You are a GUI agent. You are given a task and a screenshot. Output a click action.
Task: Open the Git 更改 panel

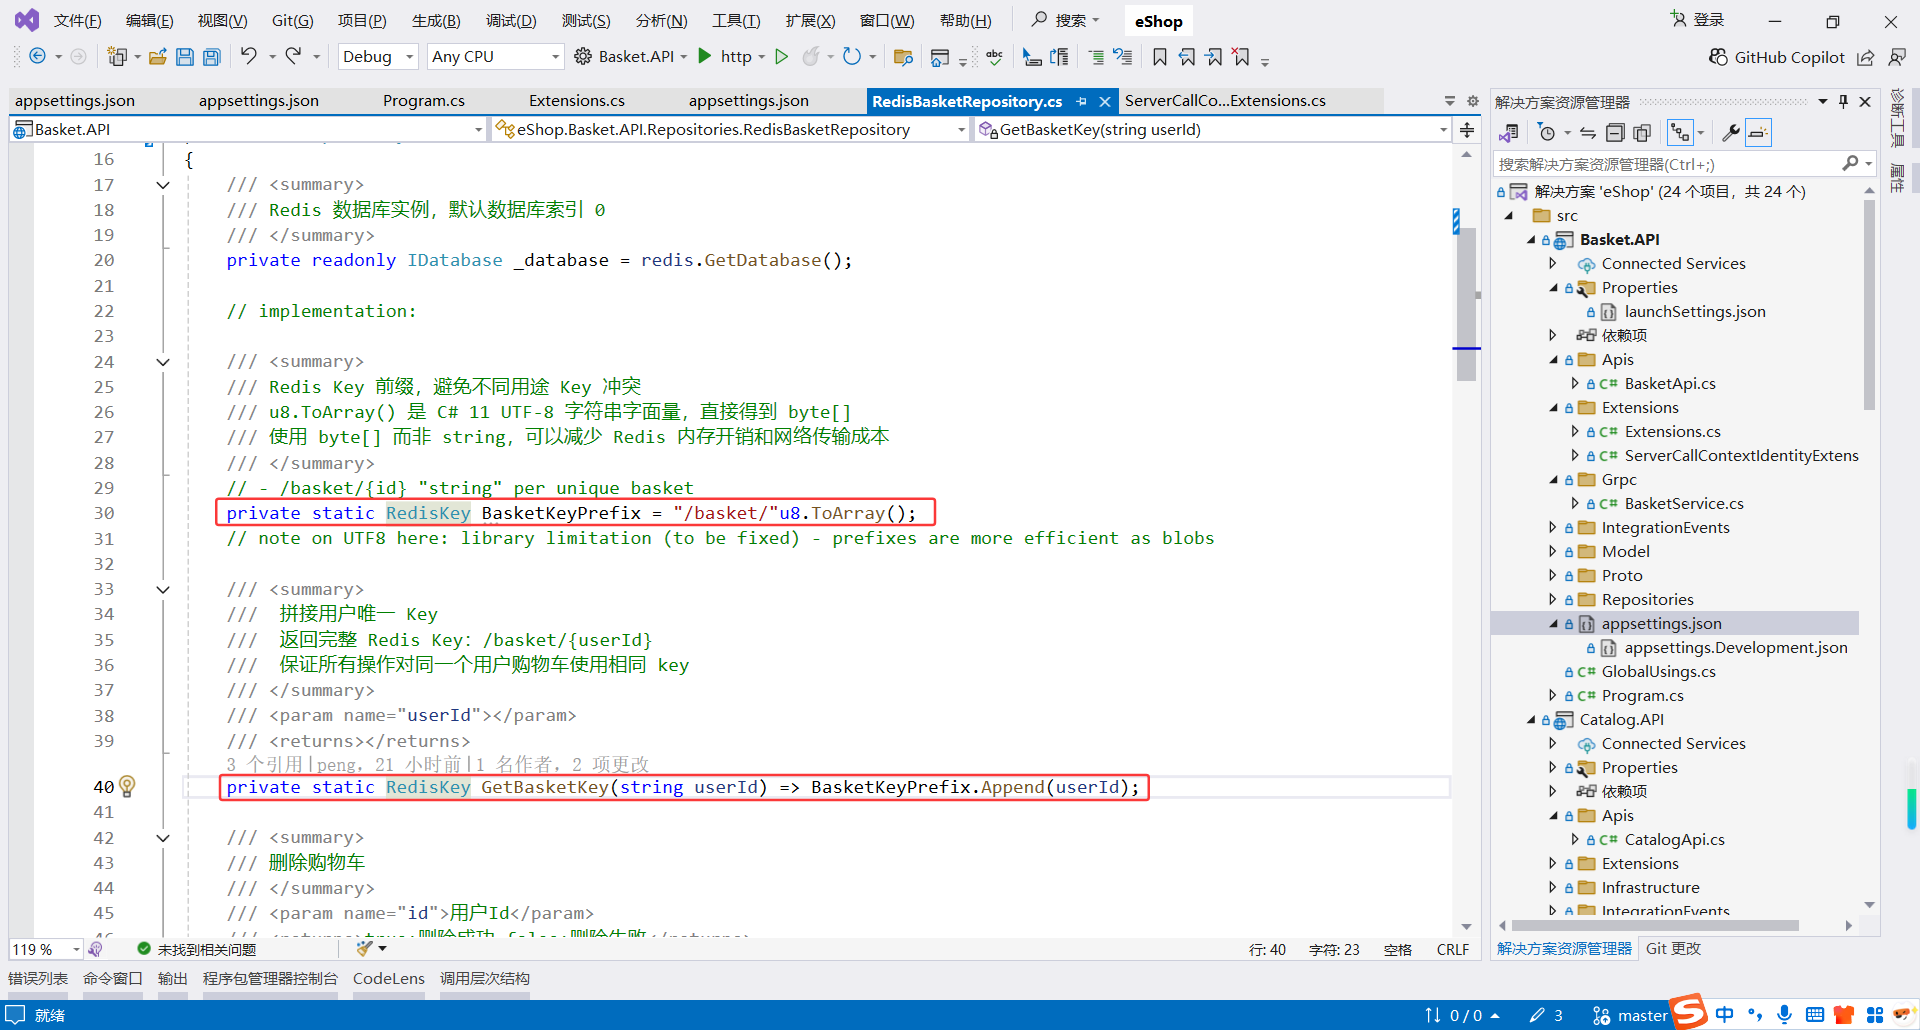[1673, 948]
